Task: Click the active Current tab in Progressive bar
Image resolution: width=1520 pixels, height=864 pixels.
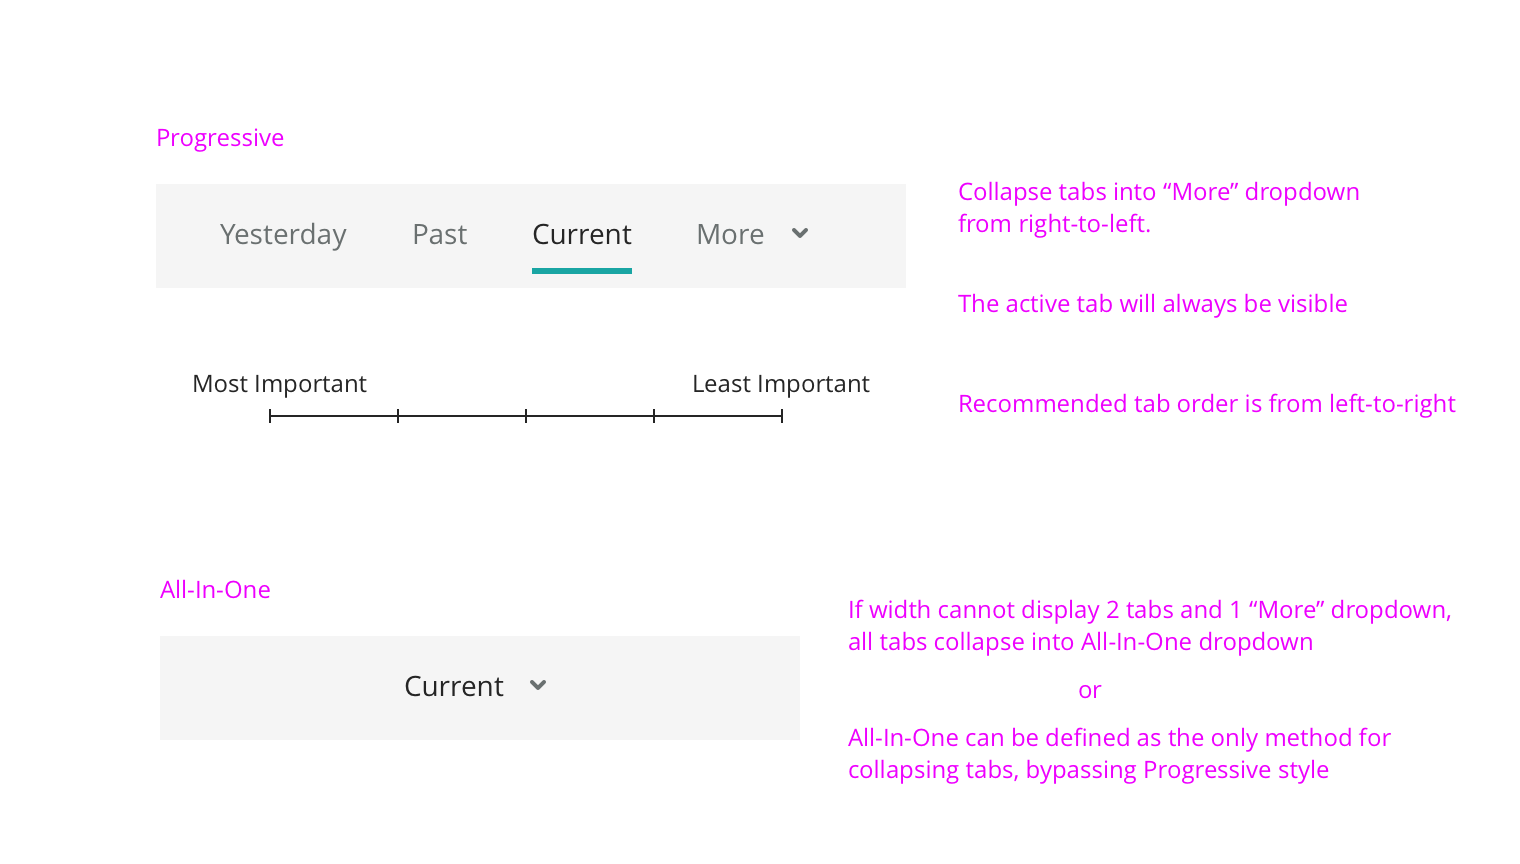Action: [581, 234]
